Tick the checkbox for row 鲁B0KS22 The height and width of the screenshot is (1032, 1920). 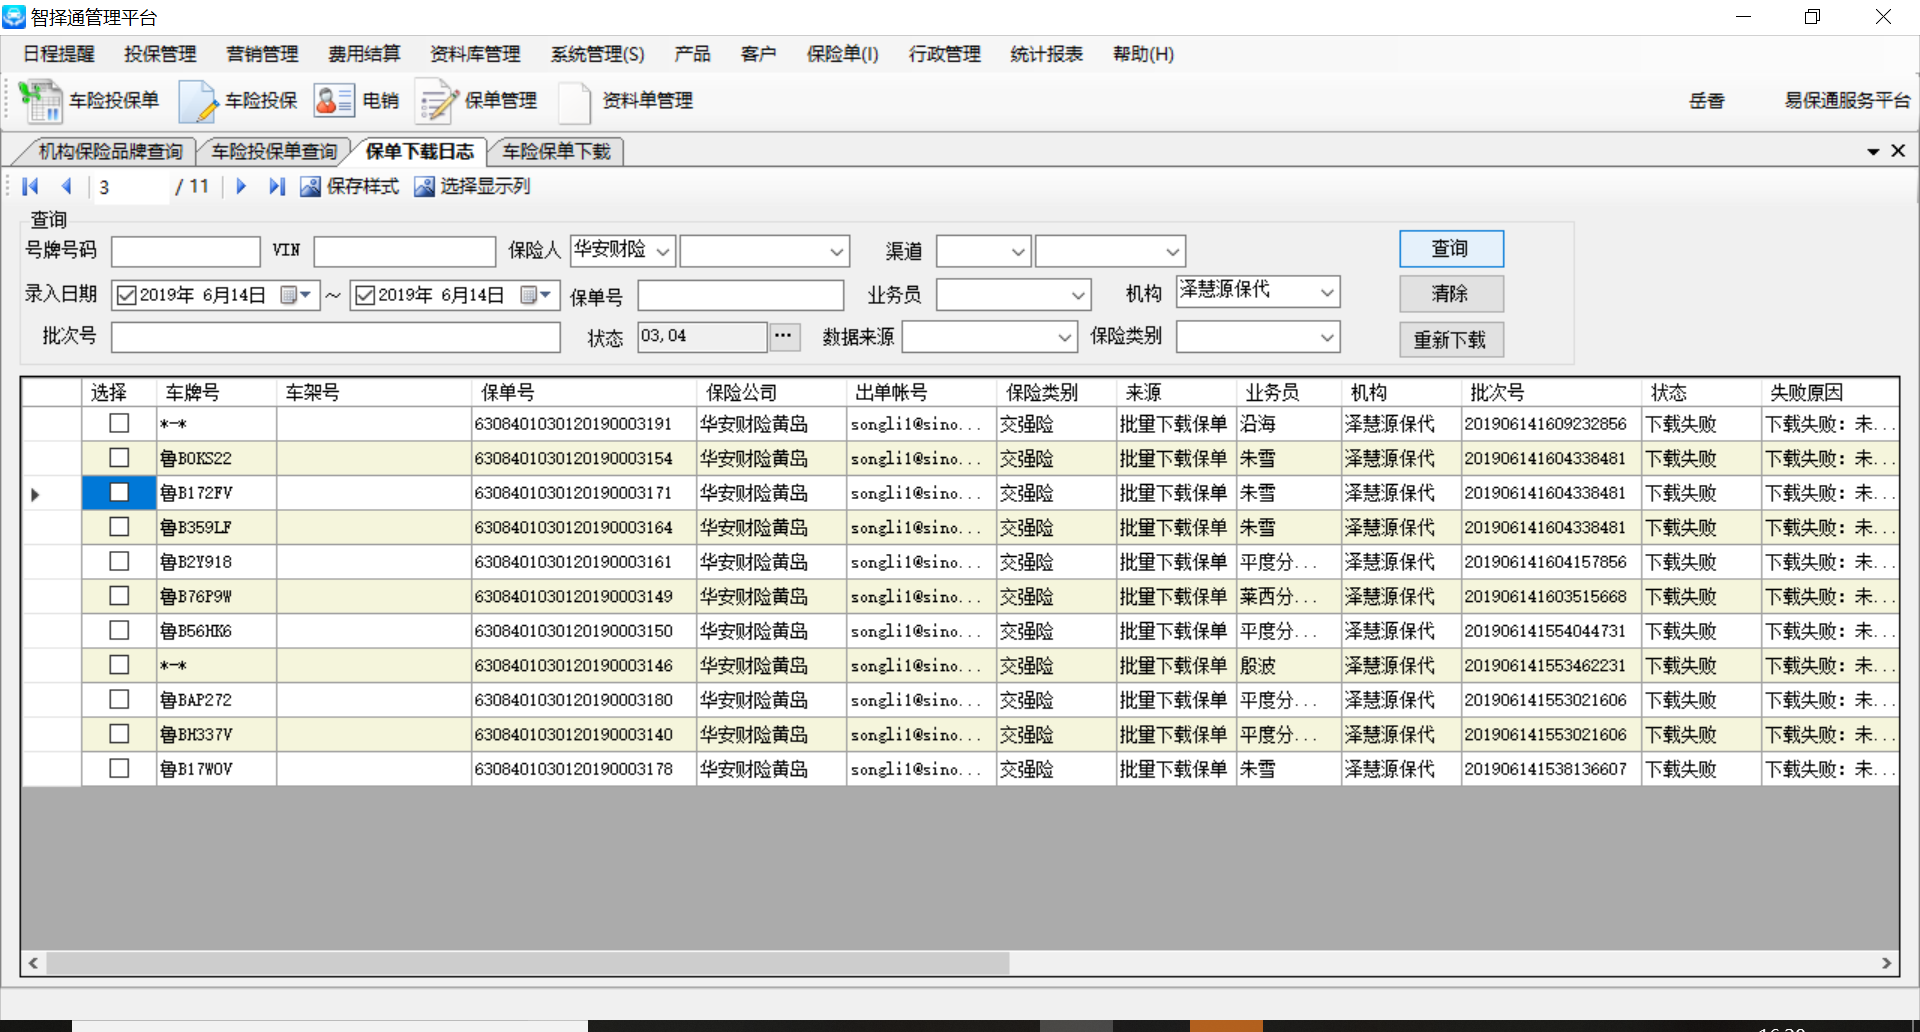[x=119, y=458]
